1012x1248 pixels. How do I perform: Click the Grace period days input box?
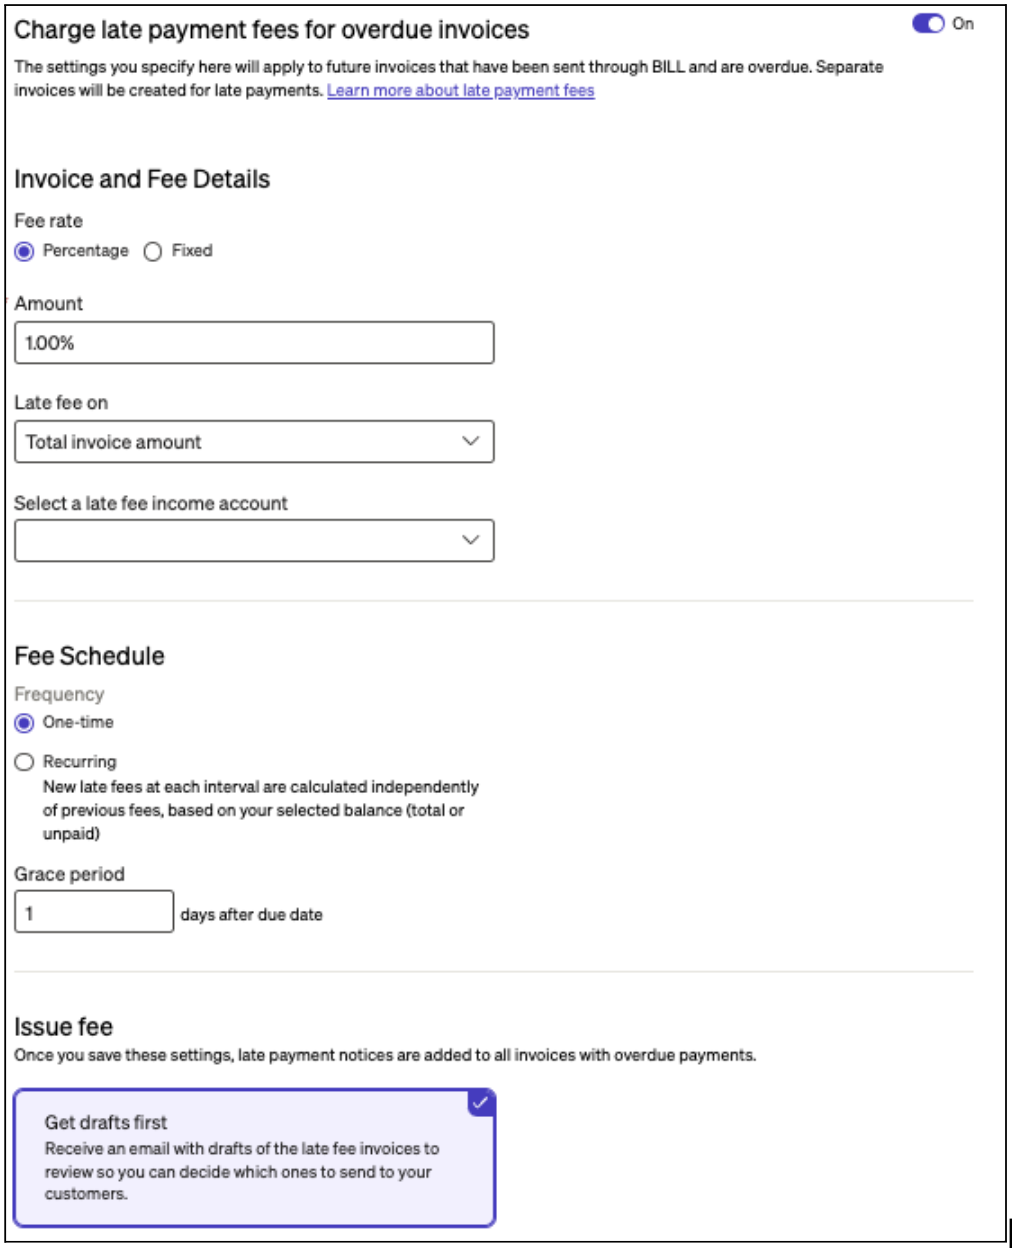pos(94,912)
